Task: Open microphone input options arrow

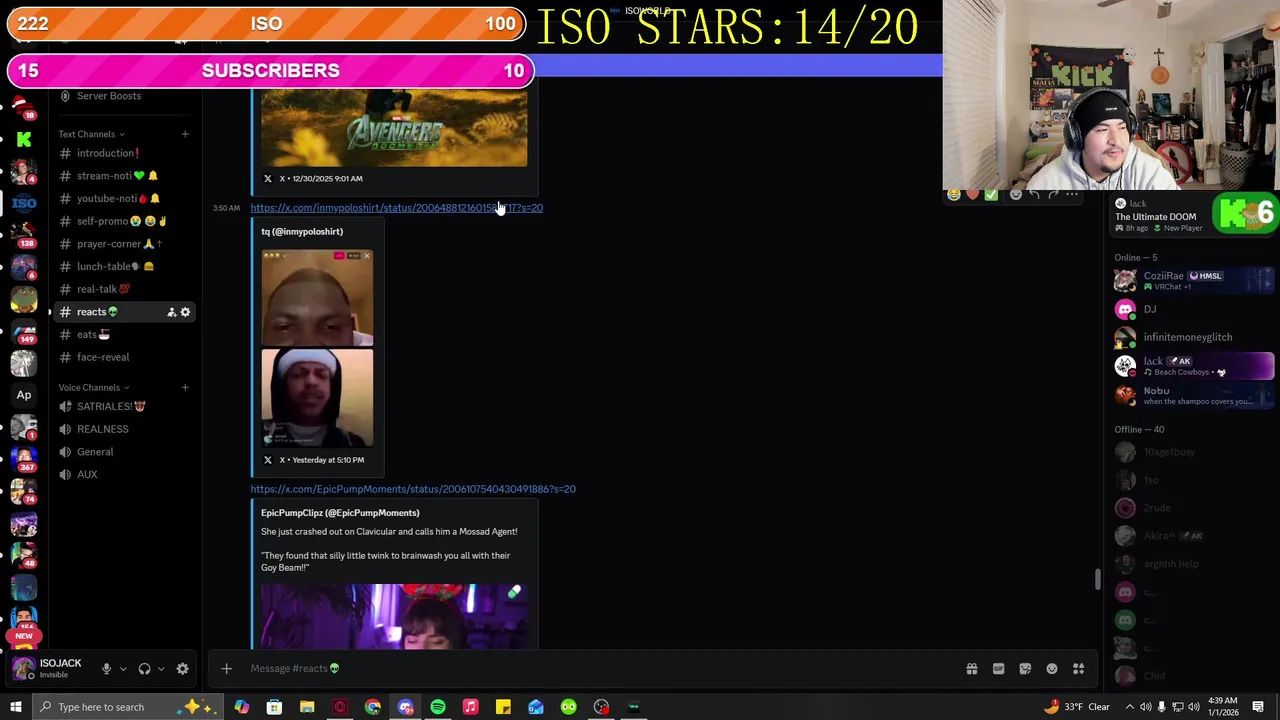Action: click(123, 669)
